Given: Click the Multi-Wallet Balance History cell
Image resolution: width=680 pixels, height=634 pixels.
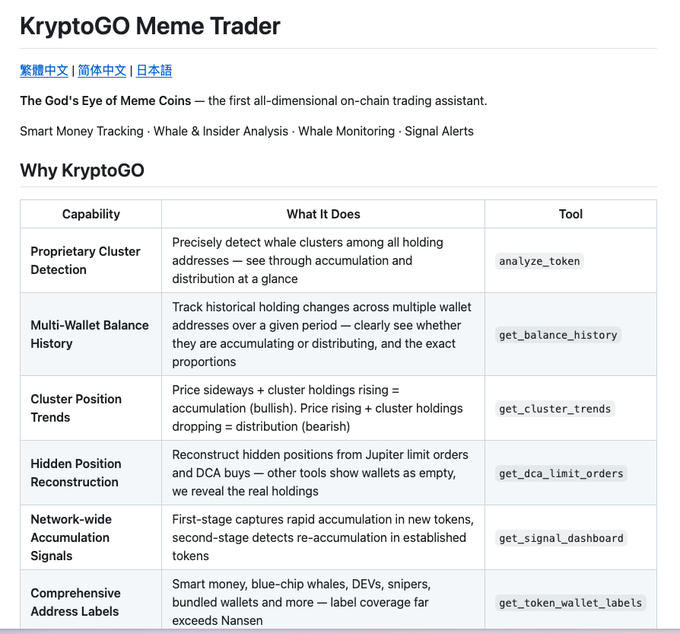Looking at the screenshot, I should pos(90,334).
